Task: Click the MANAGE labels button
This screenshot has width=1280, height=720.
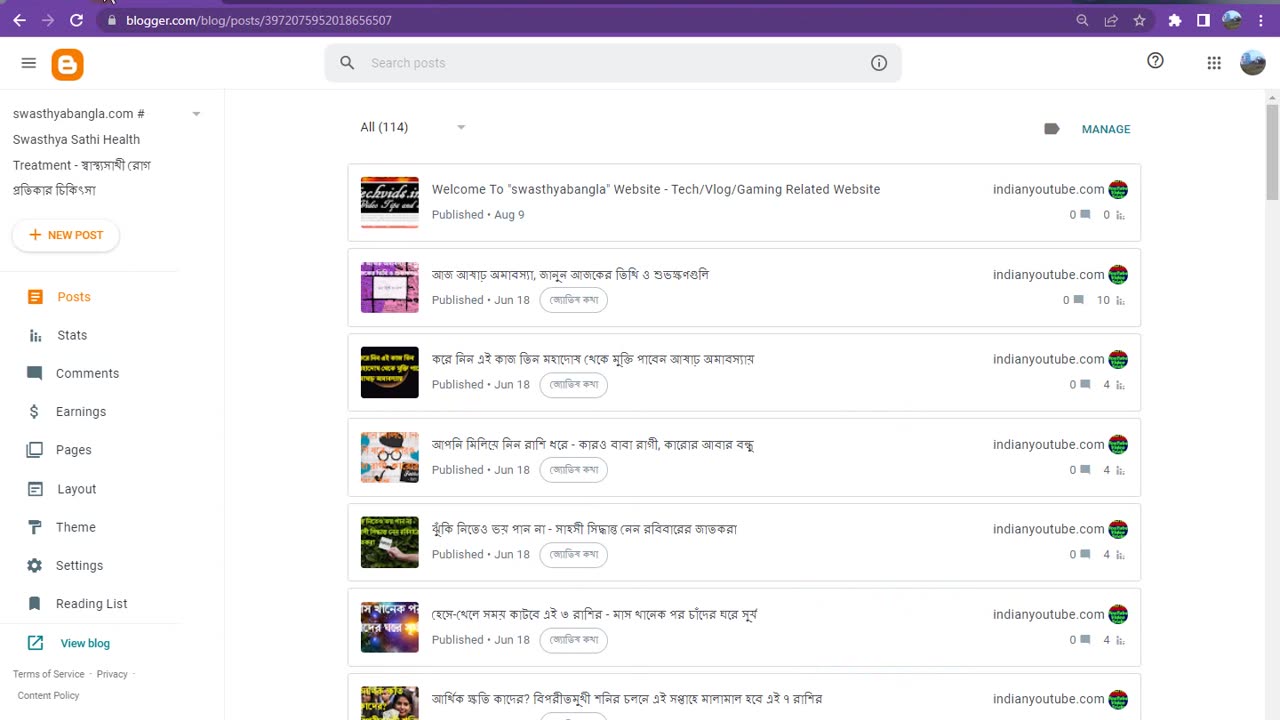Action: click(x=1106, y=129)
